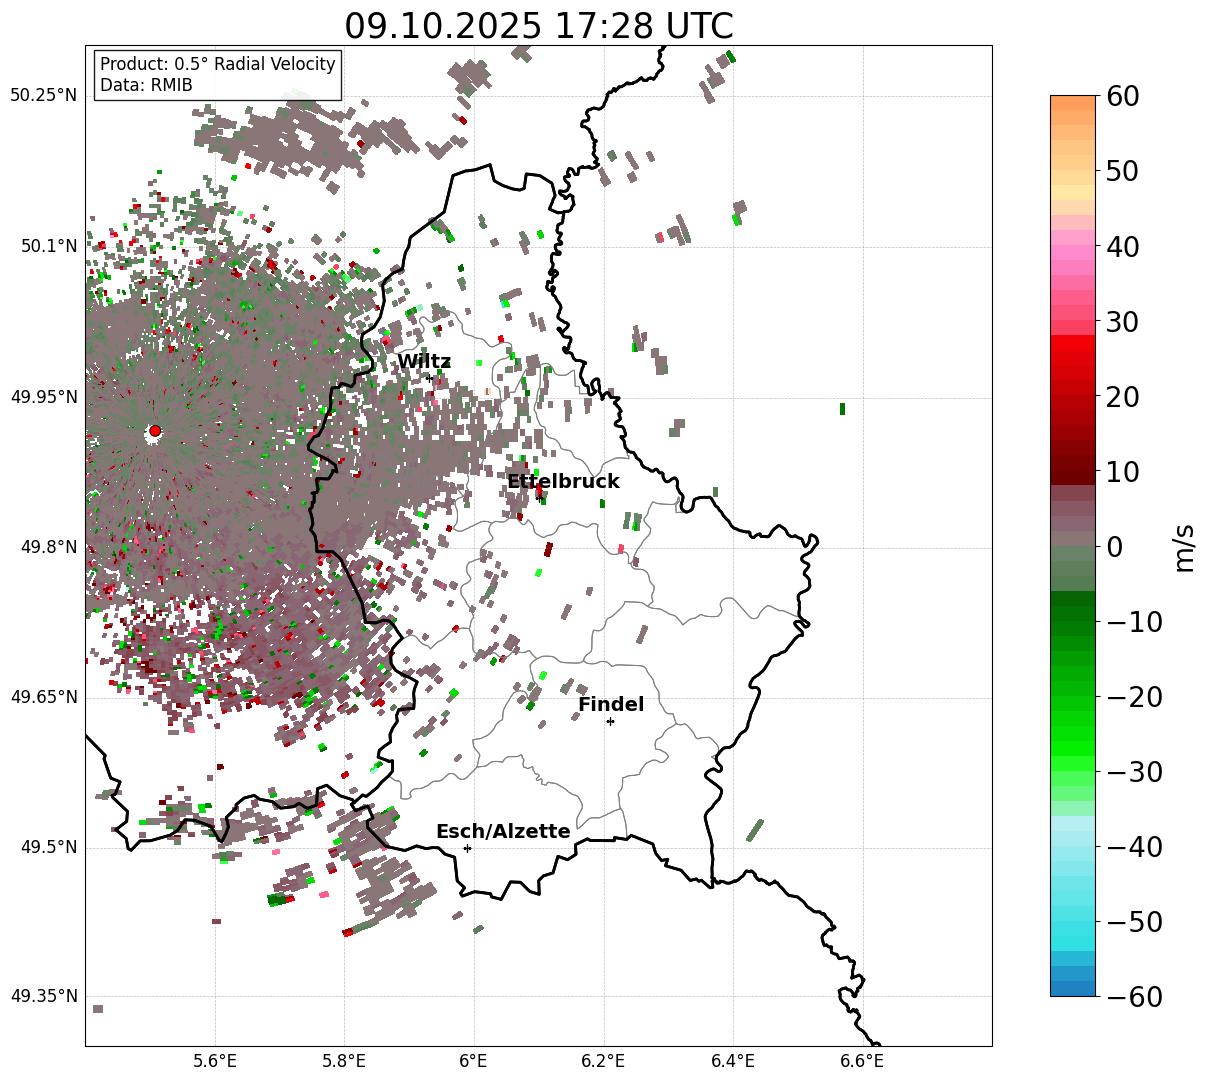This screenshot has width=1207, height=1081.
Task: Click the Findel city label
Action: [x=611, y=704]
